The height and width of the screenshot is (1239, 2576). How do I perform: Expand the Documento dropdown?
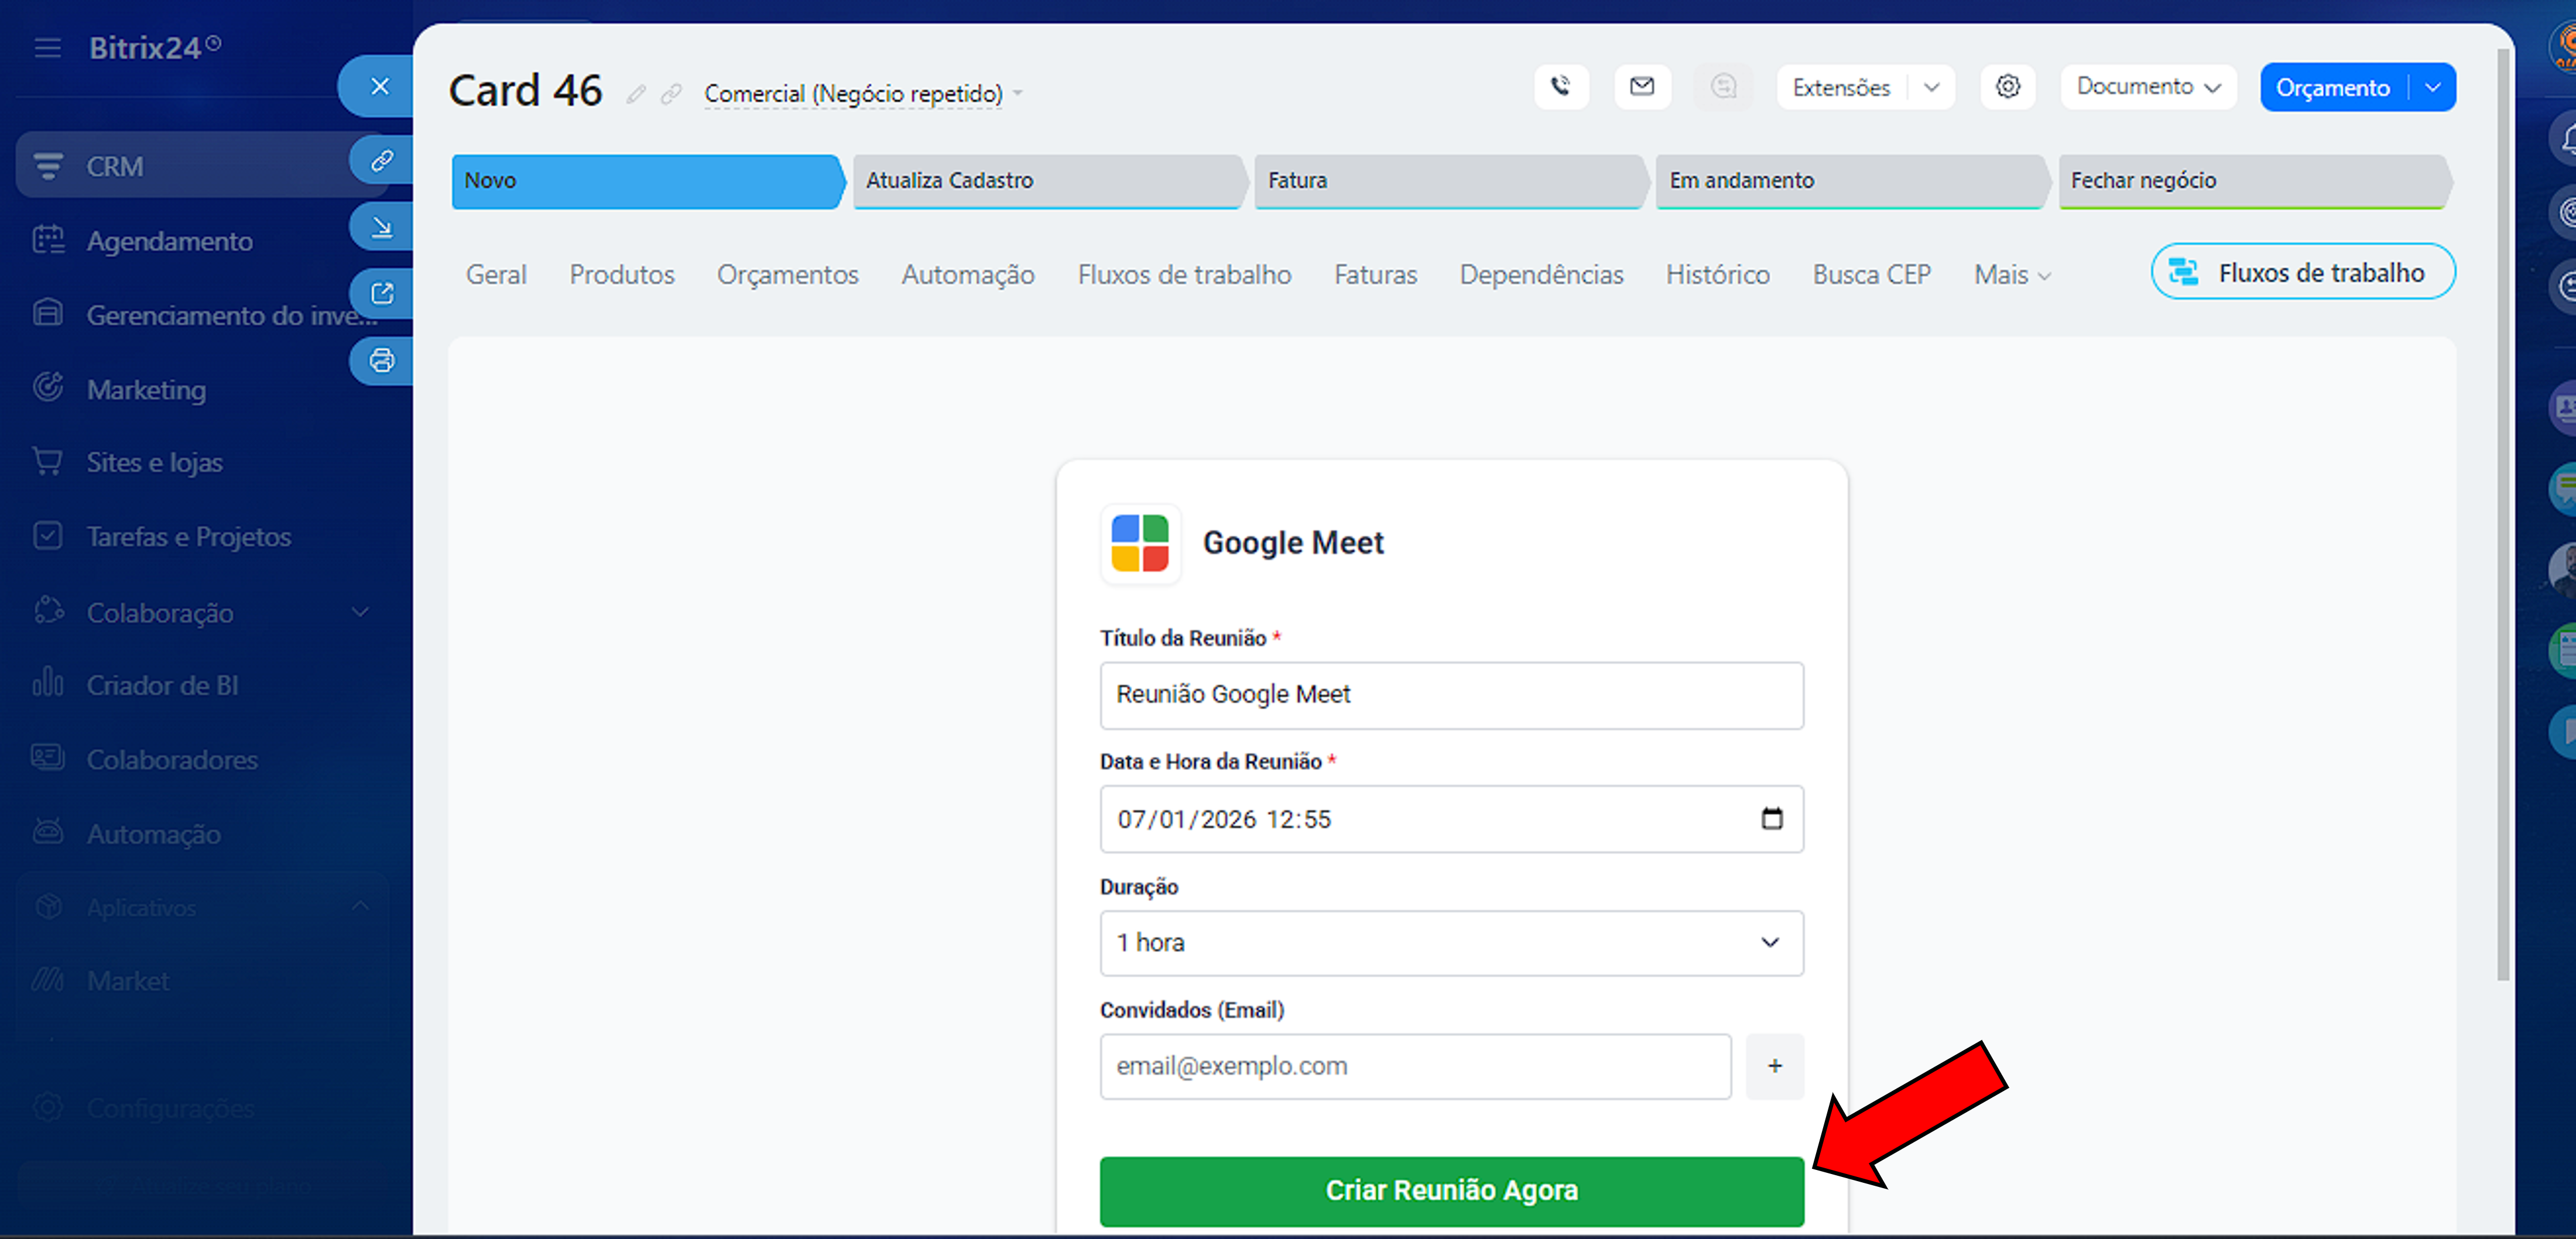tap(2148, 87)
